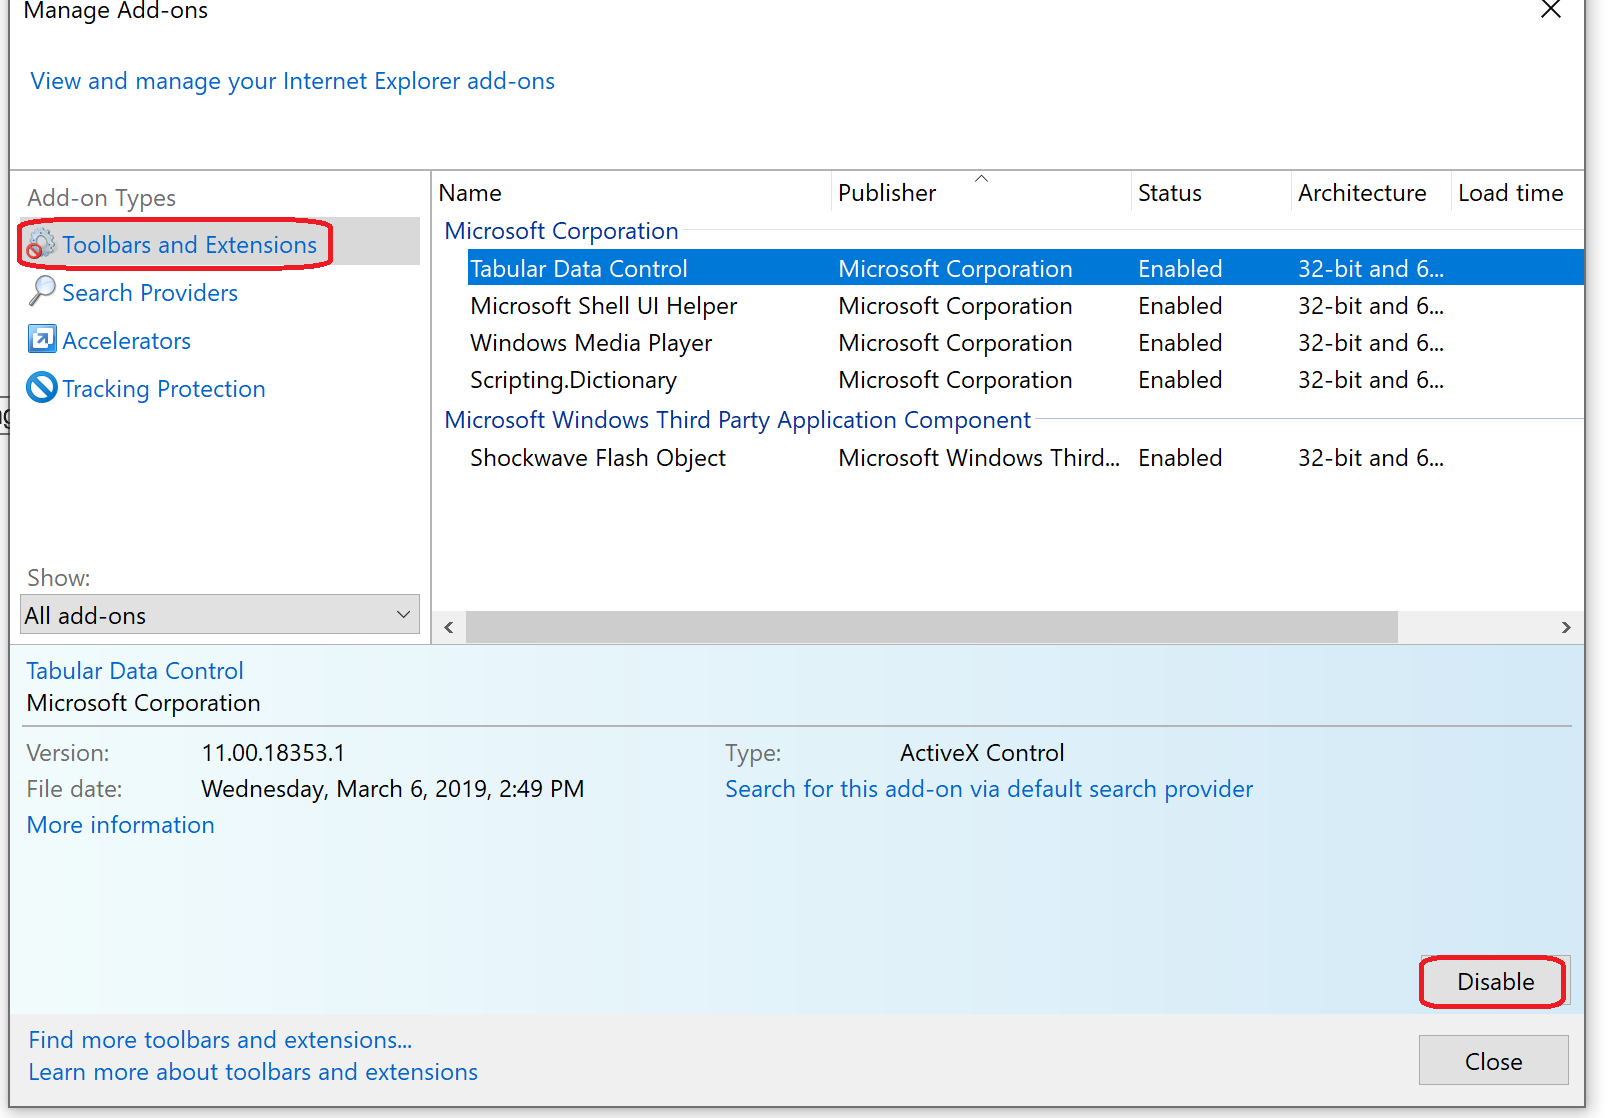Click the Toolbars and Extensions gear icon
Image resolution: width=1609 pixels, height=1118 pixels.
[x=41, y=244]
